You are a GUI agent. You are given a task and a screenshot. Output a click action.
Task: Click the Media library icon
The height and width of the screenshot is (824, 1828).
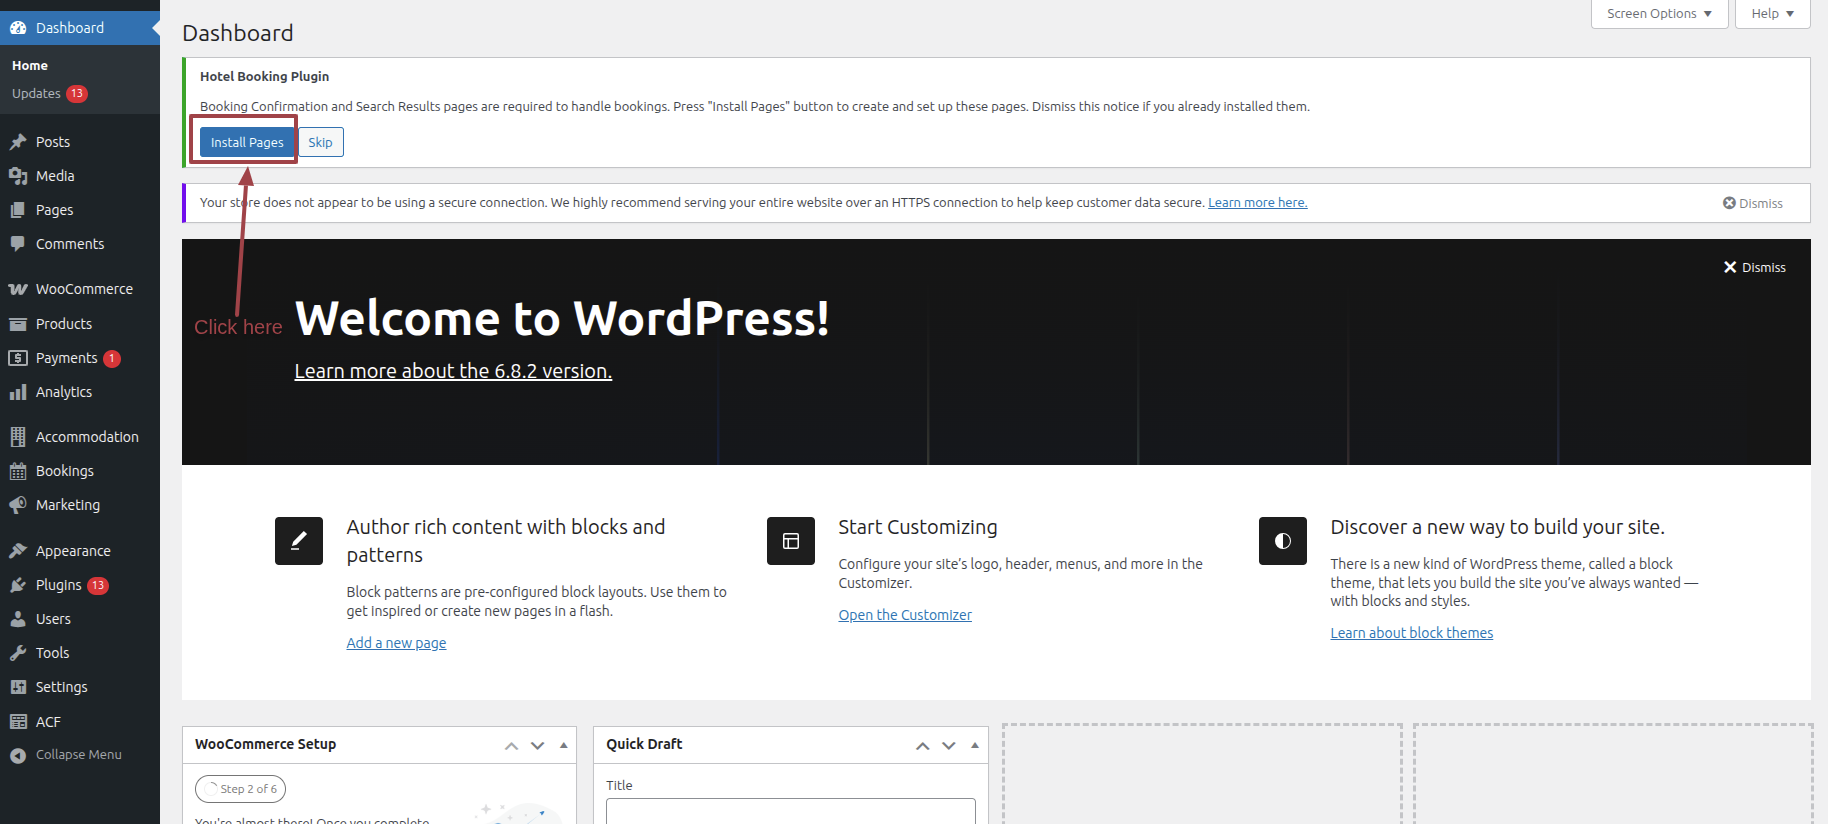click(x=18, y=176)
